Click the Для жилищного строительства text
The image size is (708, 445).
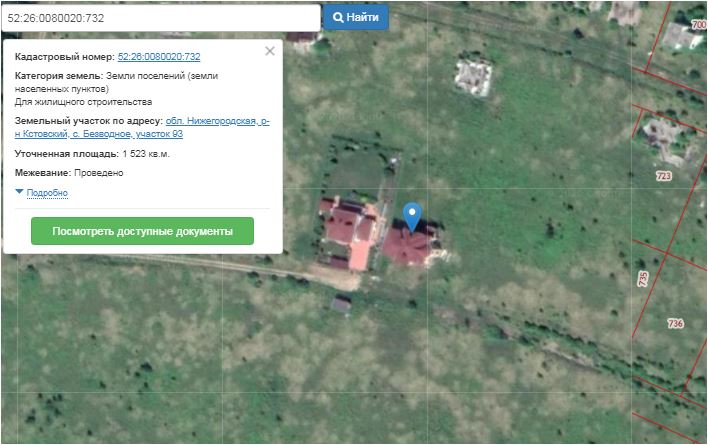tap(83, 102)
